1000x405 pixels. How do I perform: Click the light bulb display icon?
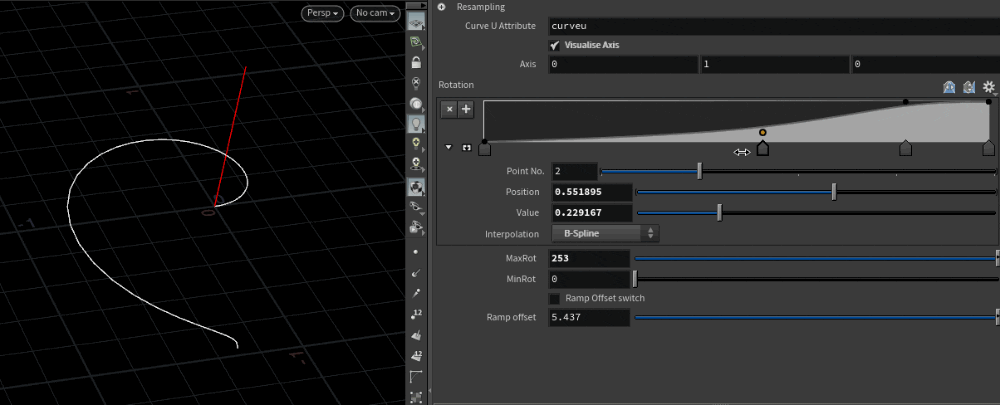click(416, 125)
